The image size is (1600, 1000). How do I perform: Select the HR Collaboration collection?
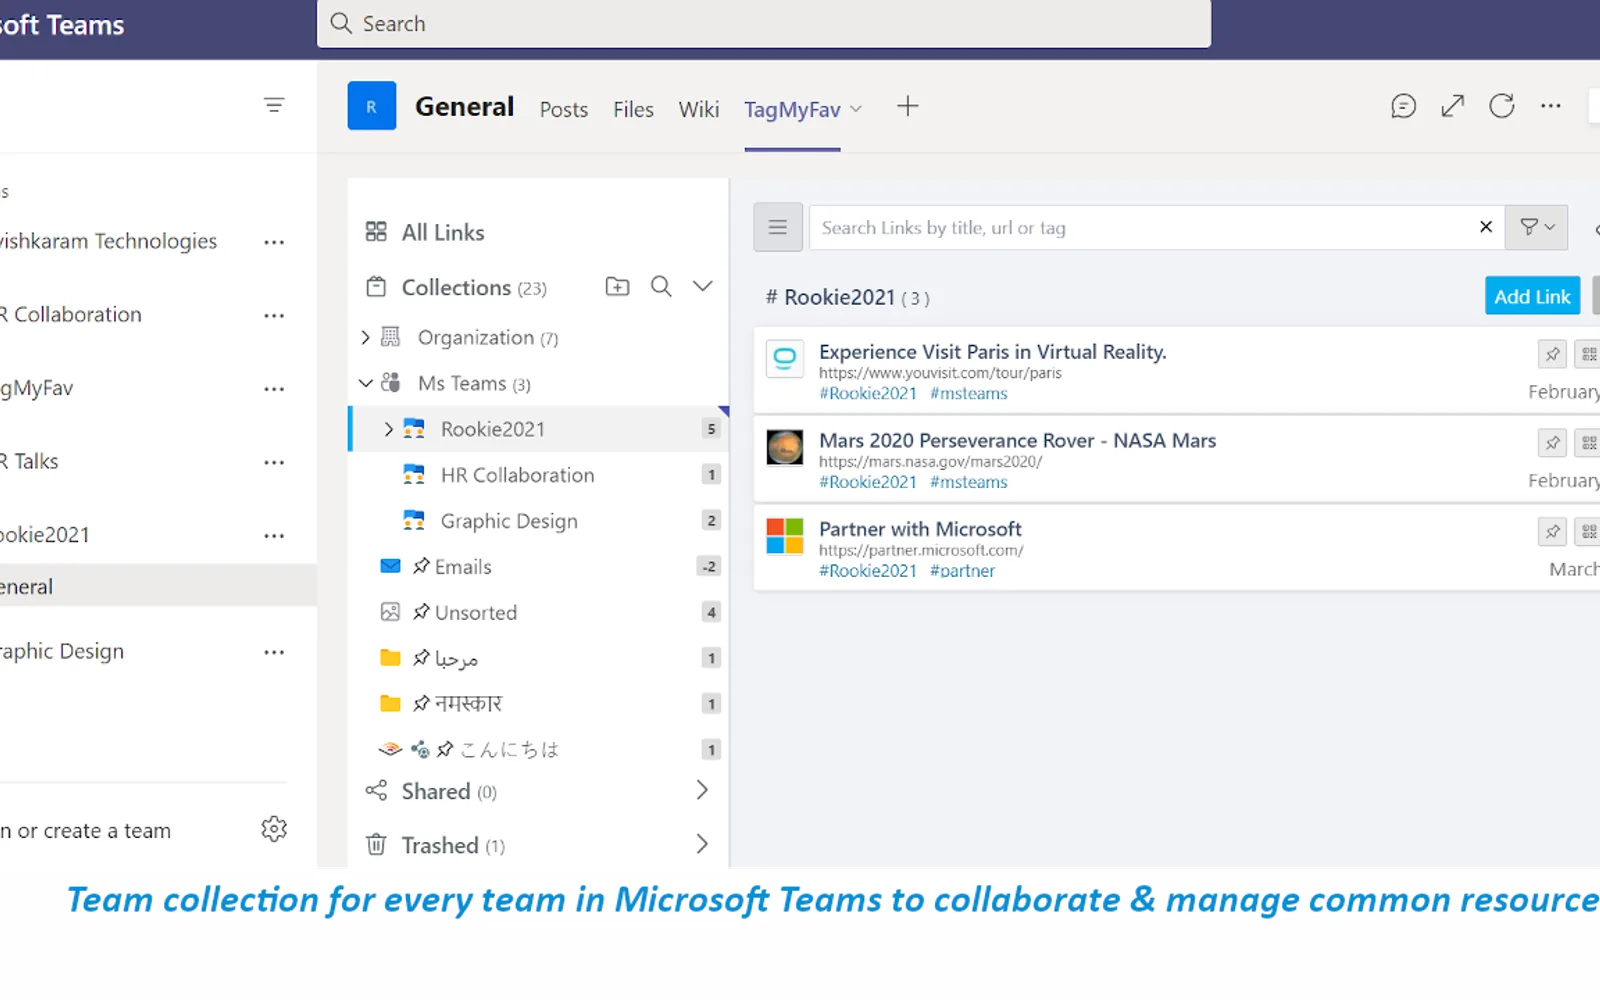coord(539,475)
